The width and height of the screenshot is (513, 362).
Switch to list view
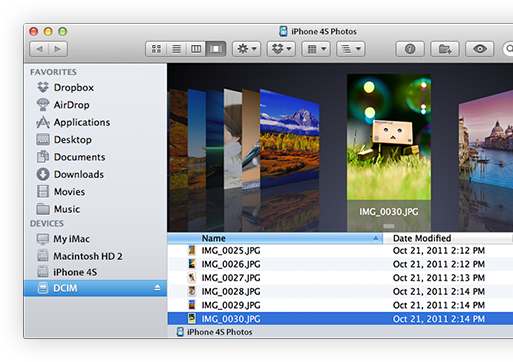click(x=176, y=49)
